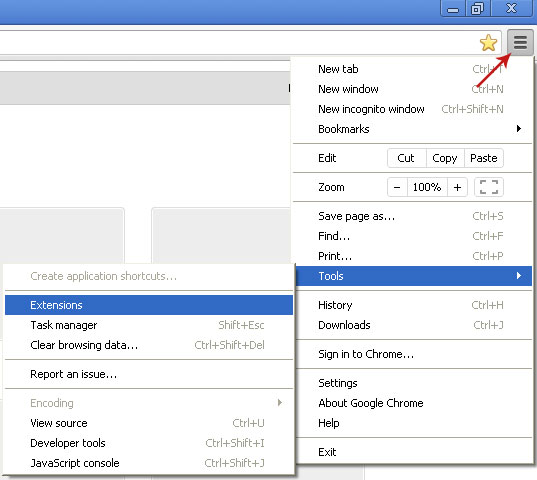Image resolution: width=537 pixels, height=480 pixels.
Task: Select Extensions in the Tools submenu
Action: click(149, 305)
